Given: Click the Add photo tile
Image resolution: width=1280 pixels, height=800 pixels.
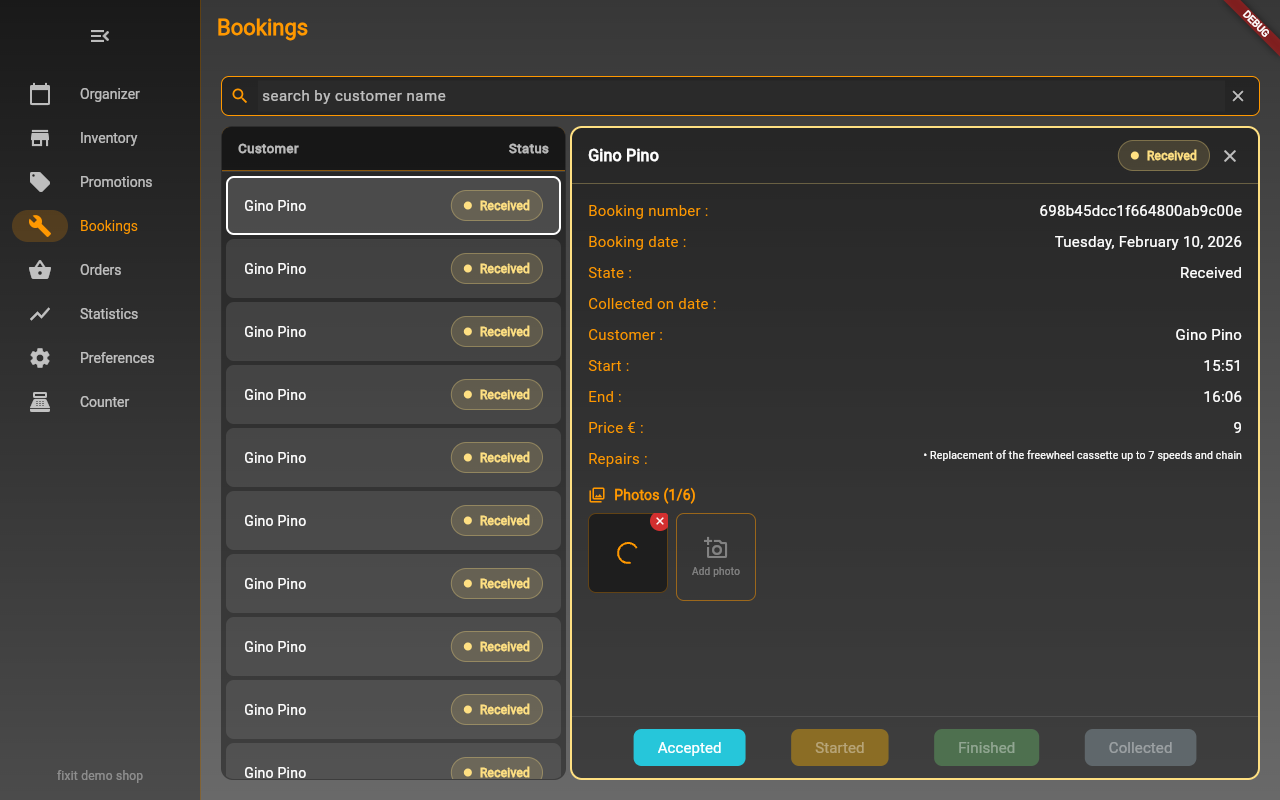Looking at the screenshot, I should pyautogui.click(x=716, y=557).
